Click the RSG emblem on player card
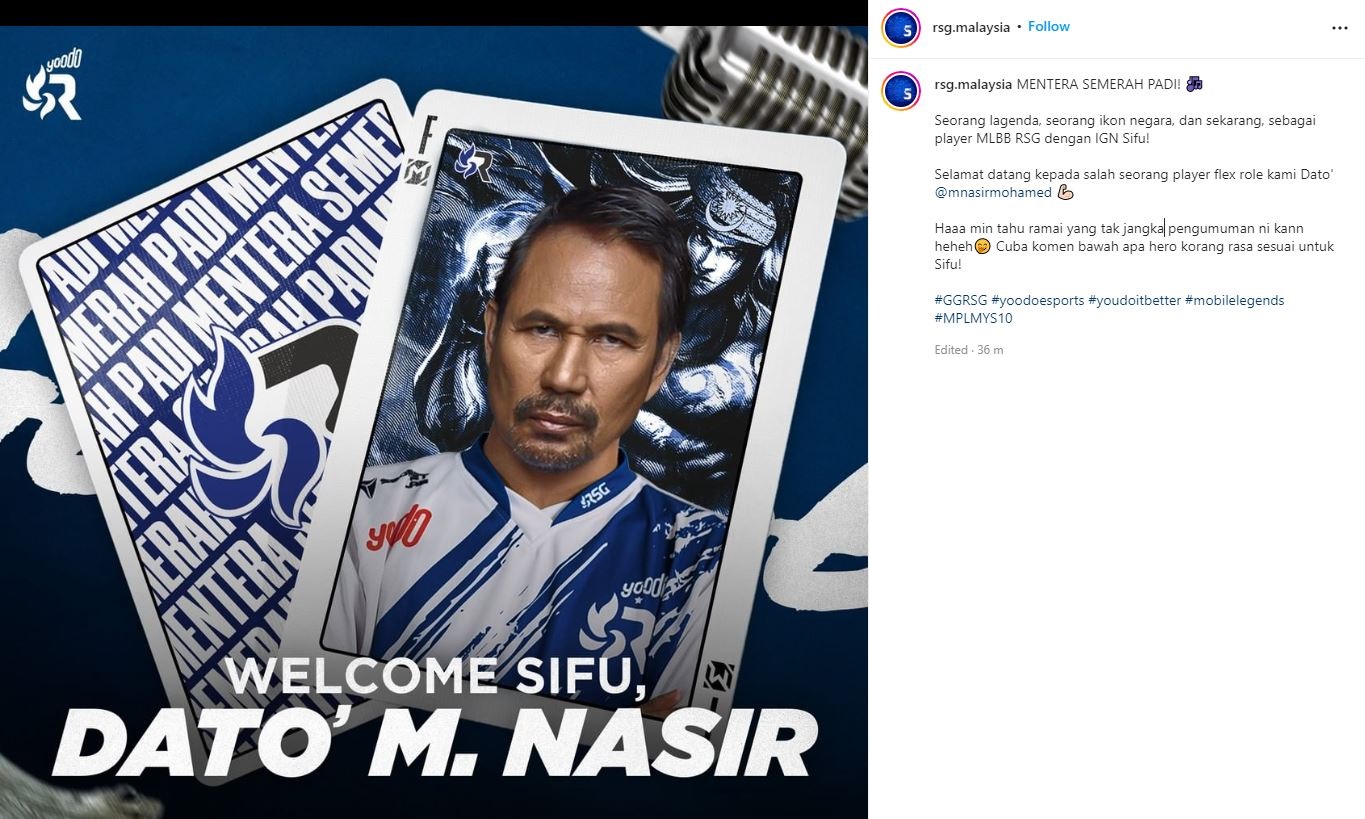 pyautogui.click(x=473, y=160)
